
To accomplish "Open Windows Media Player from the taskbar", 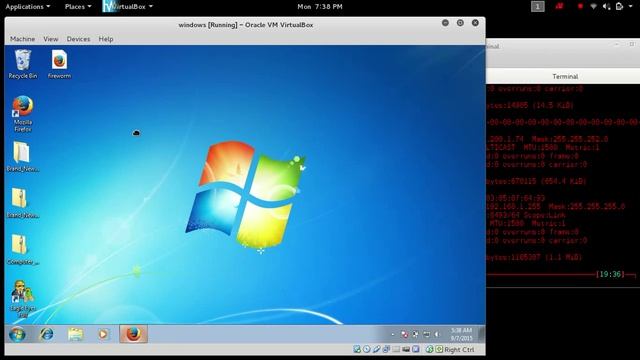I will tap(104, 334).
